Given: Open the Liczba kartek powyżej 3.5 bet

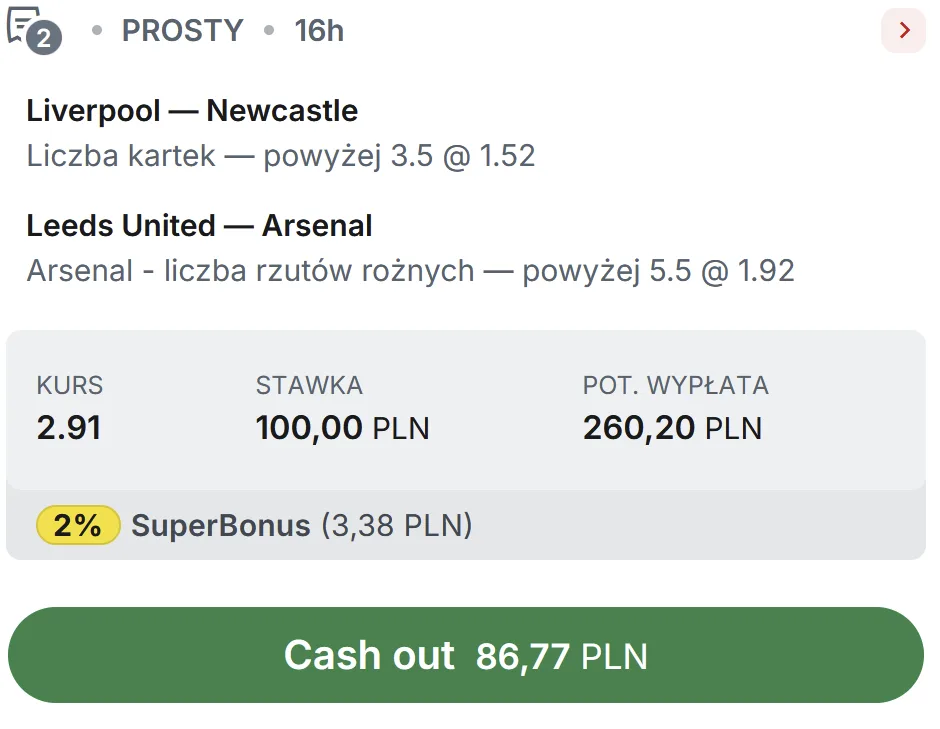Looking at the screenshot, I should (x=280, y=156).
